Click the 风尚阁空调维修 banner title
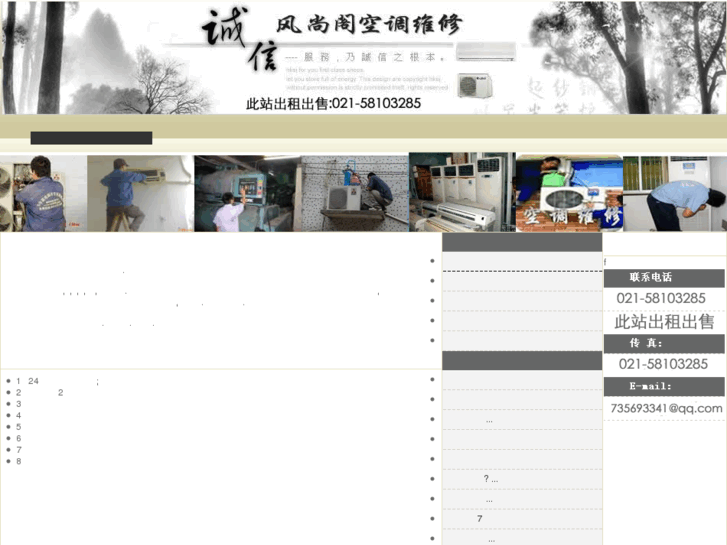The image size is (727, 545). (369, 24)
